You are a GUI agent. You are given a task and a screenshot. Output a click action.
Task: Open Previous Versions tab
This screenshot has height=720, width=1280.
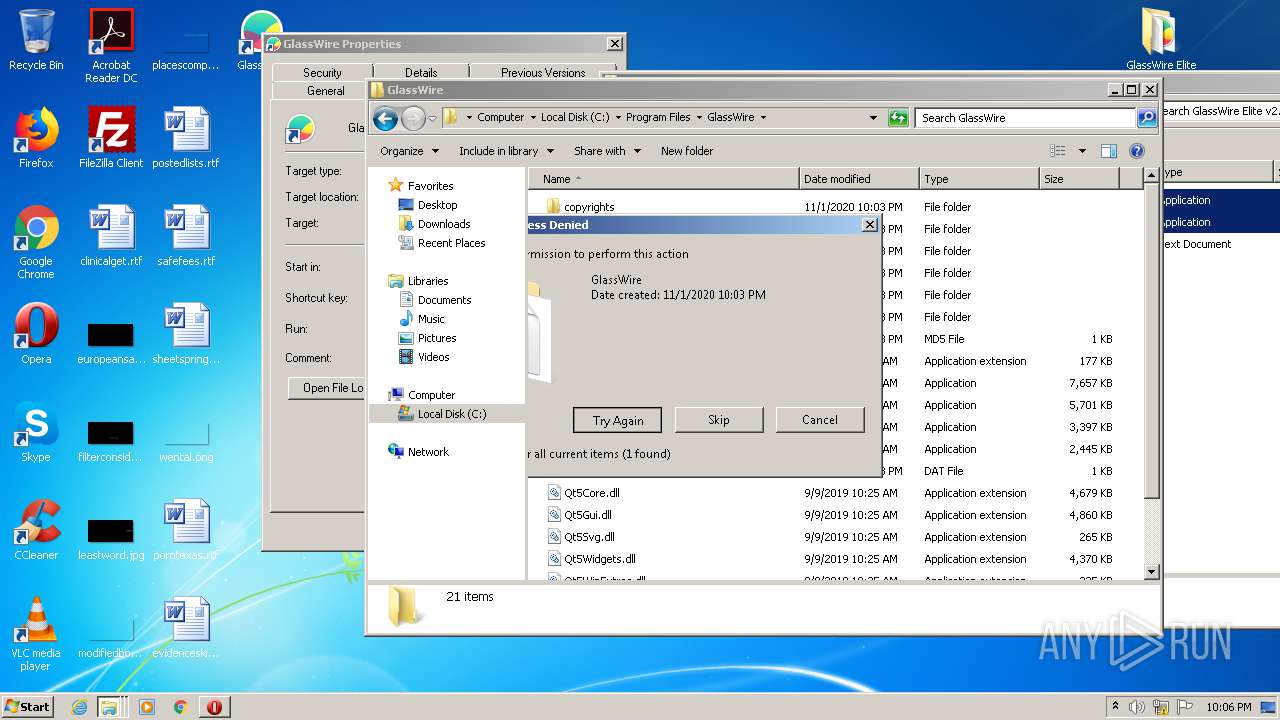point(543,72)
